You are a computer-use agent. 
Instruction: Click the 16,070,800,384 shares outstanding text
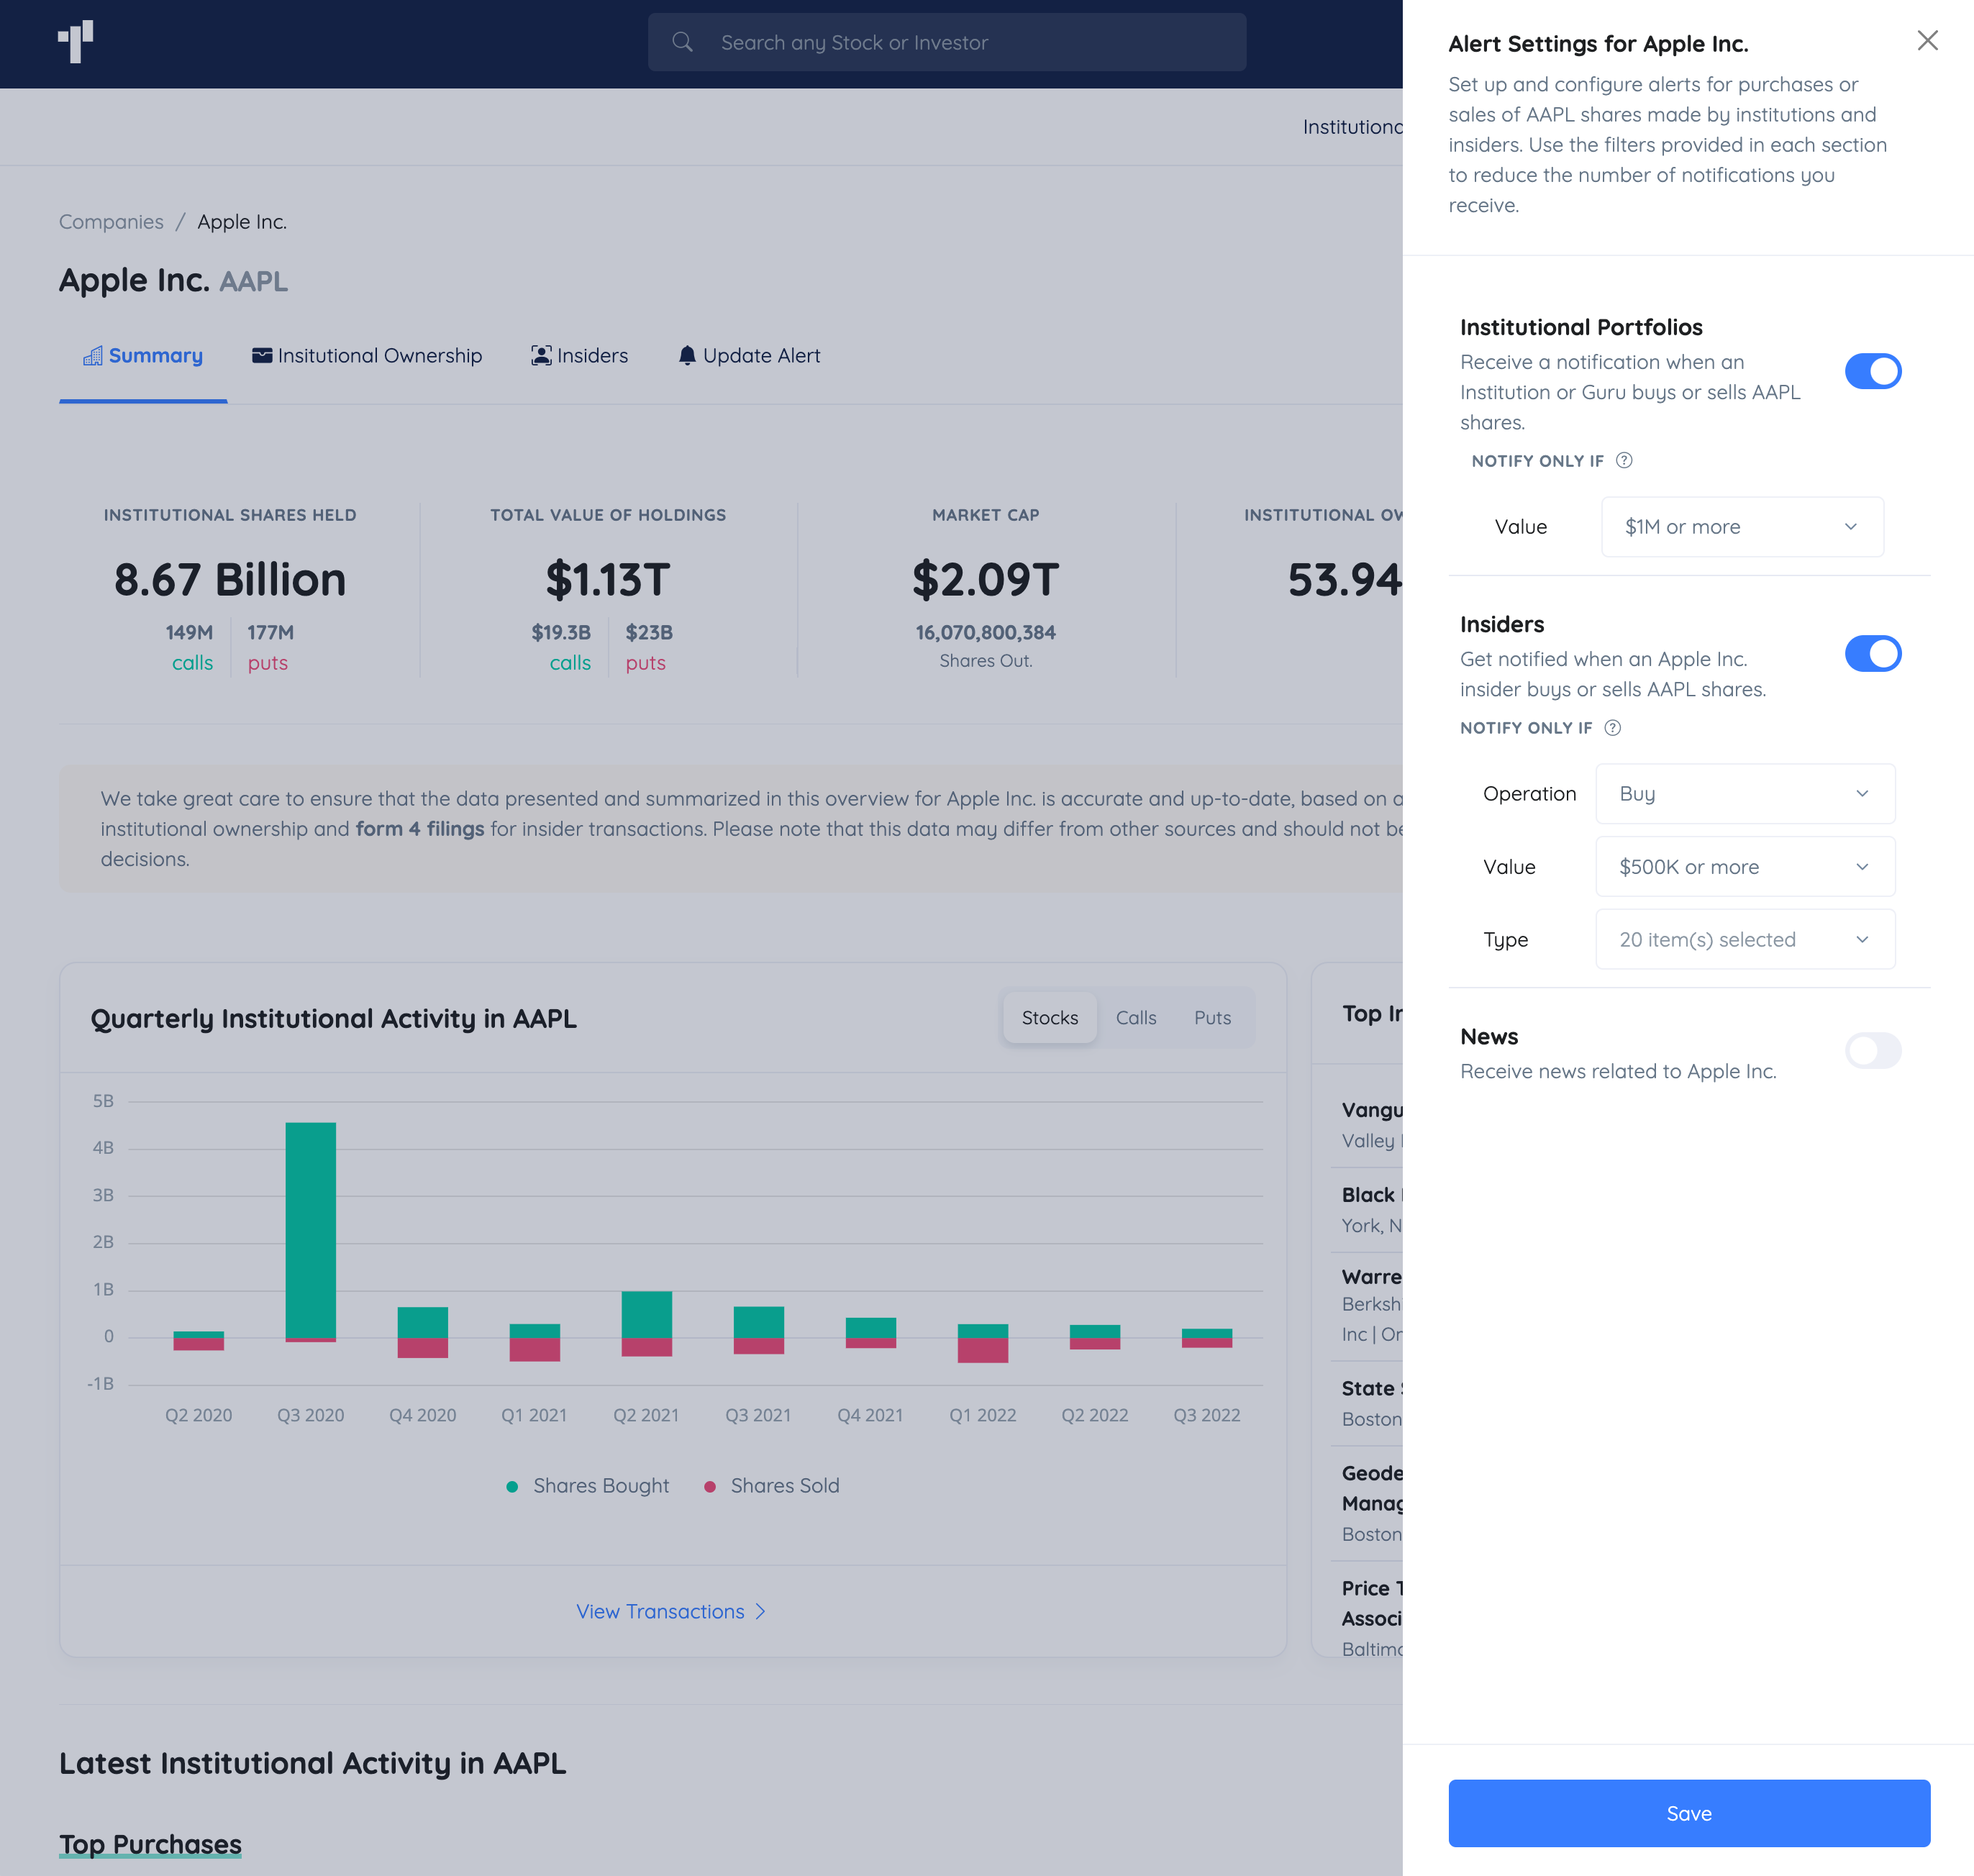pos(985,633)
